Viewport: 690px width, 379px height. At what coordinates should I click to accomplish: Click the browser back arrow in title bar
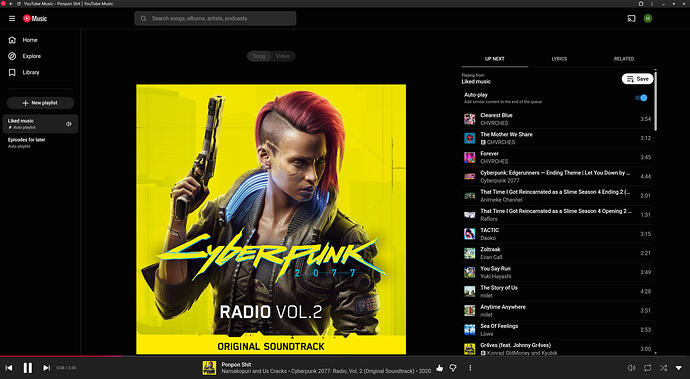pyautogui.click(x=11, y=4)
